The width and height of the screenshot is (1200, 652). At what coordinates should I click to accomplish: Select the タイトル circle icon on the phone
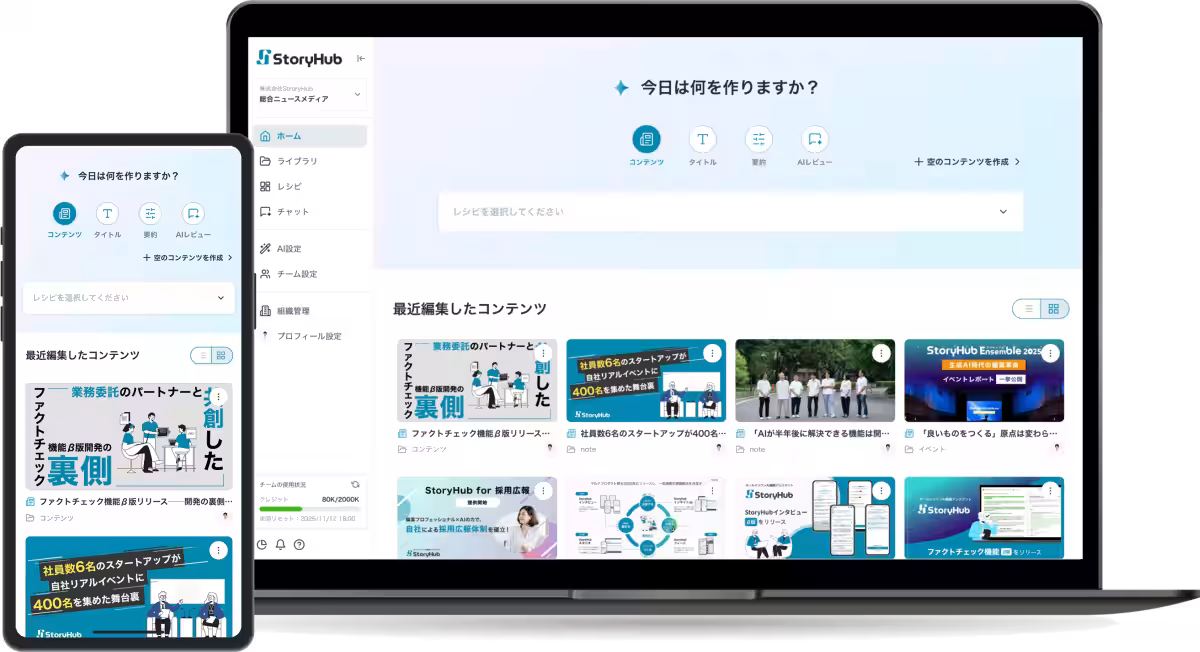107,213
